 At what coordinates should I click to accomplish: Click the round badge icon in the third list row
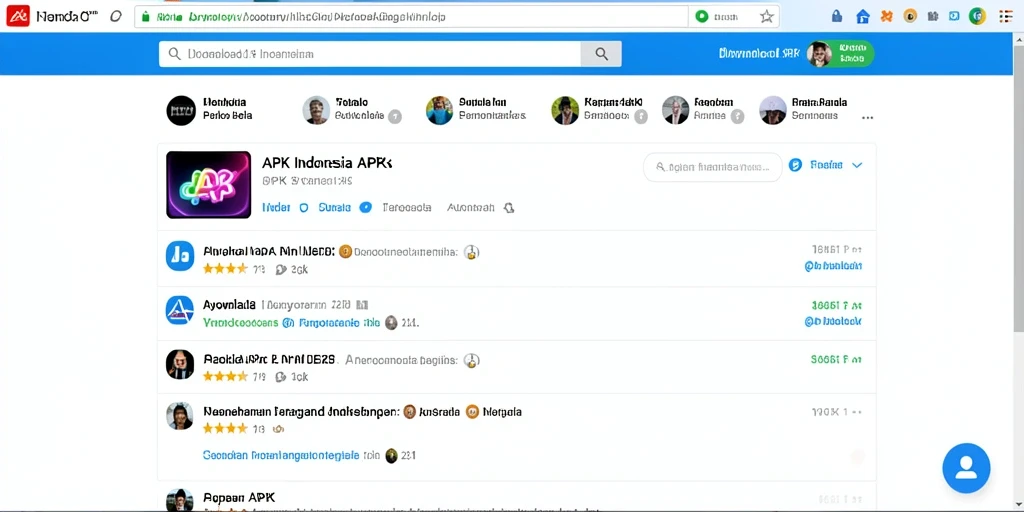[472, 360]
